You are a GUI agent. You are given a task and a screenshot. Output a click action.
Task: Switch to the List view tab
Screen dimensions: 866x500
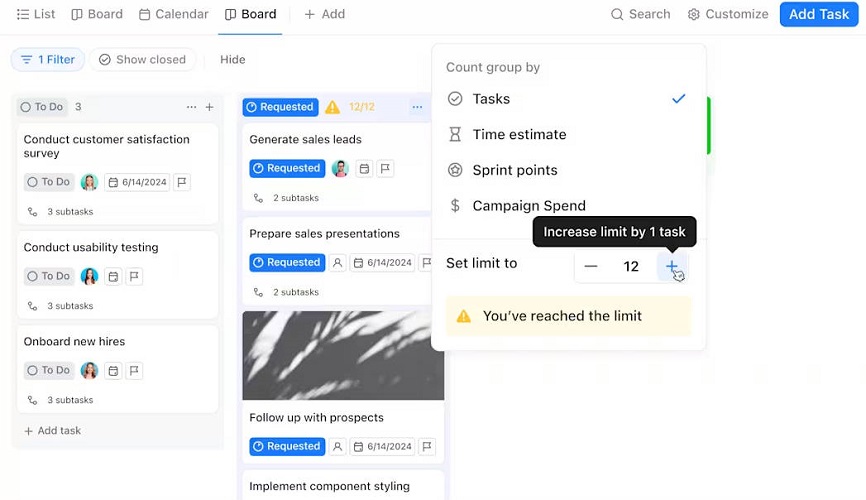tap(36, 14)
